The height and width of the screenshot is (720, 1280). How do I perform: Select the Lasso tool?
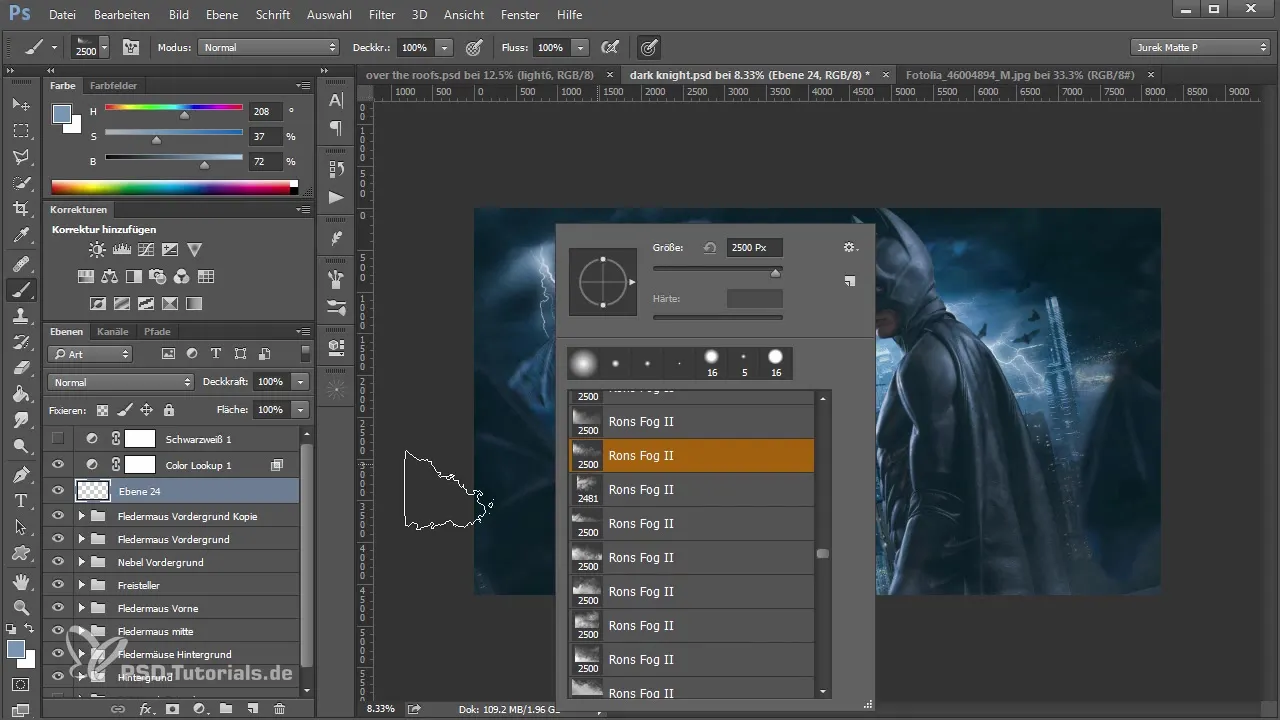coord(21,157)
